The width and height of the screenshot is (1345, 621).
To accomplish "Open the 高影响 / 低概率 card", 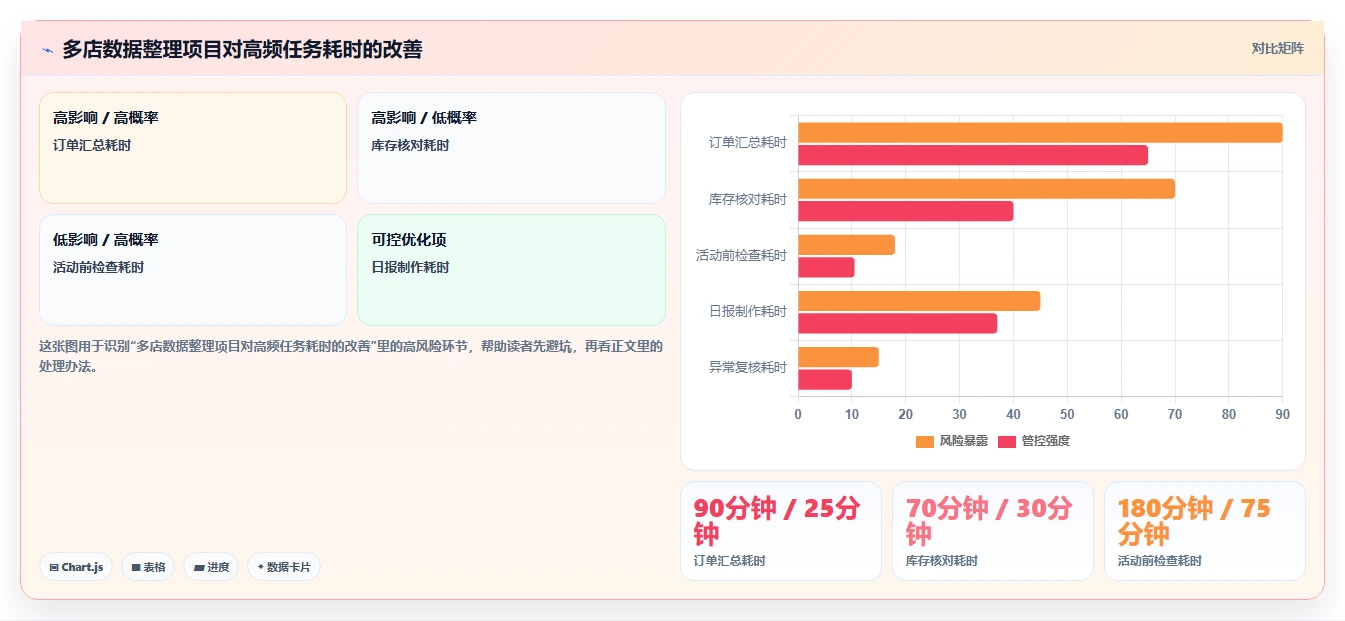I will 511,148.
